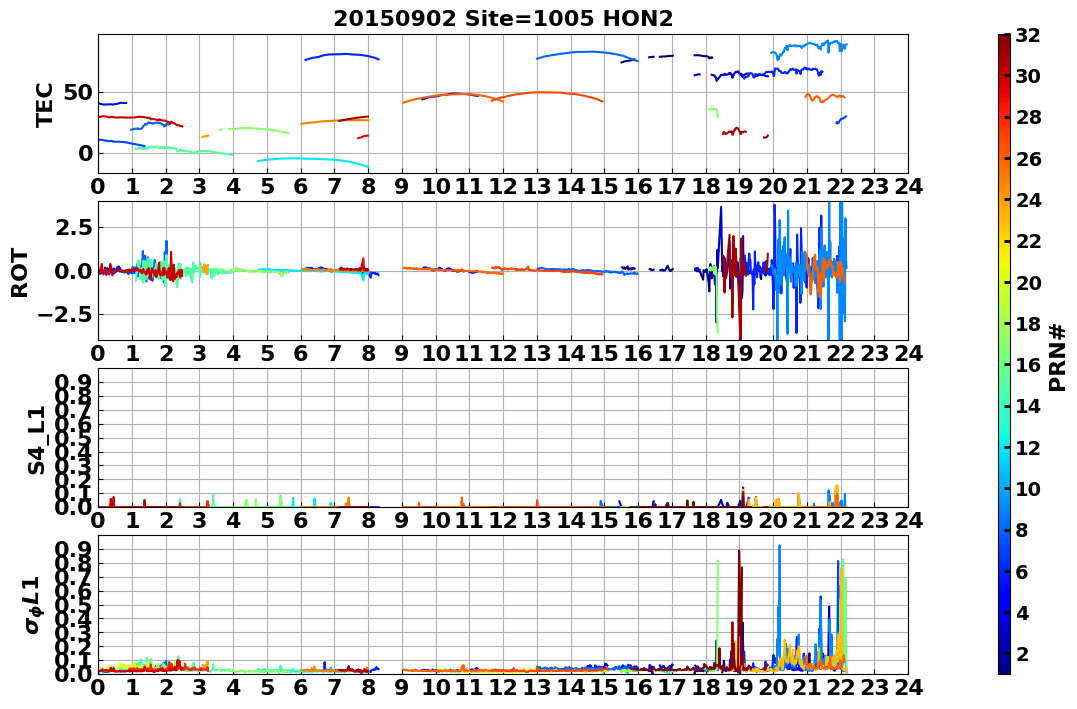Screen dimensions: 1077x709
Task: Click hour tick '22' below the sigma-phi panel
Action: click(x=841, y=687)
